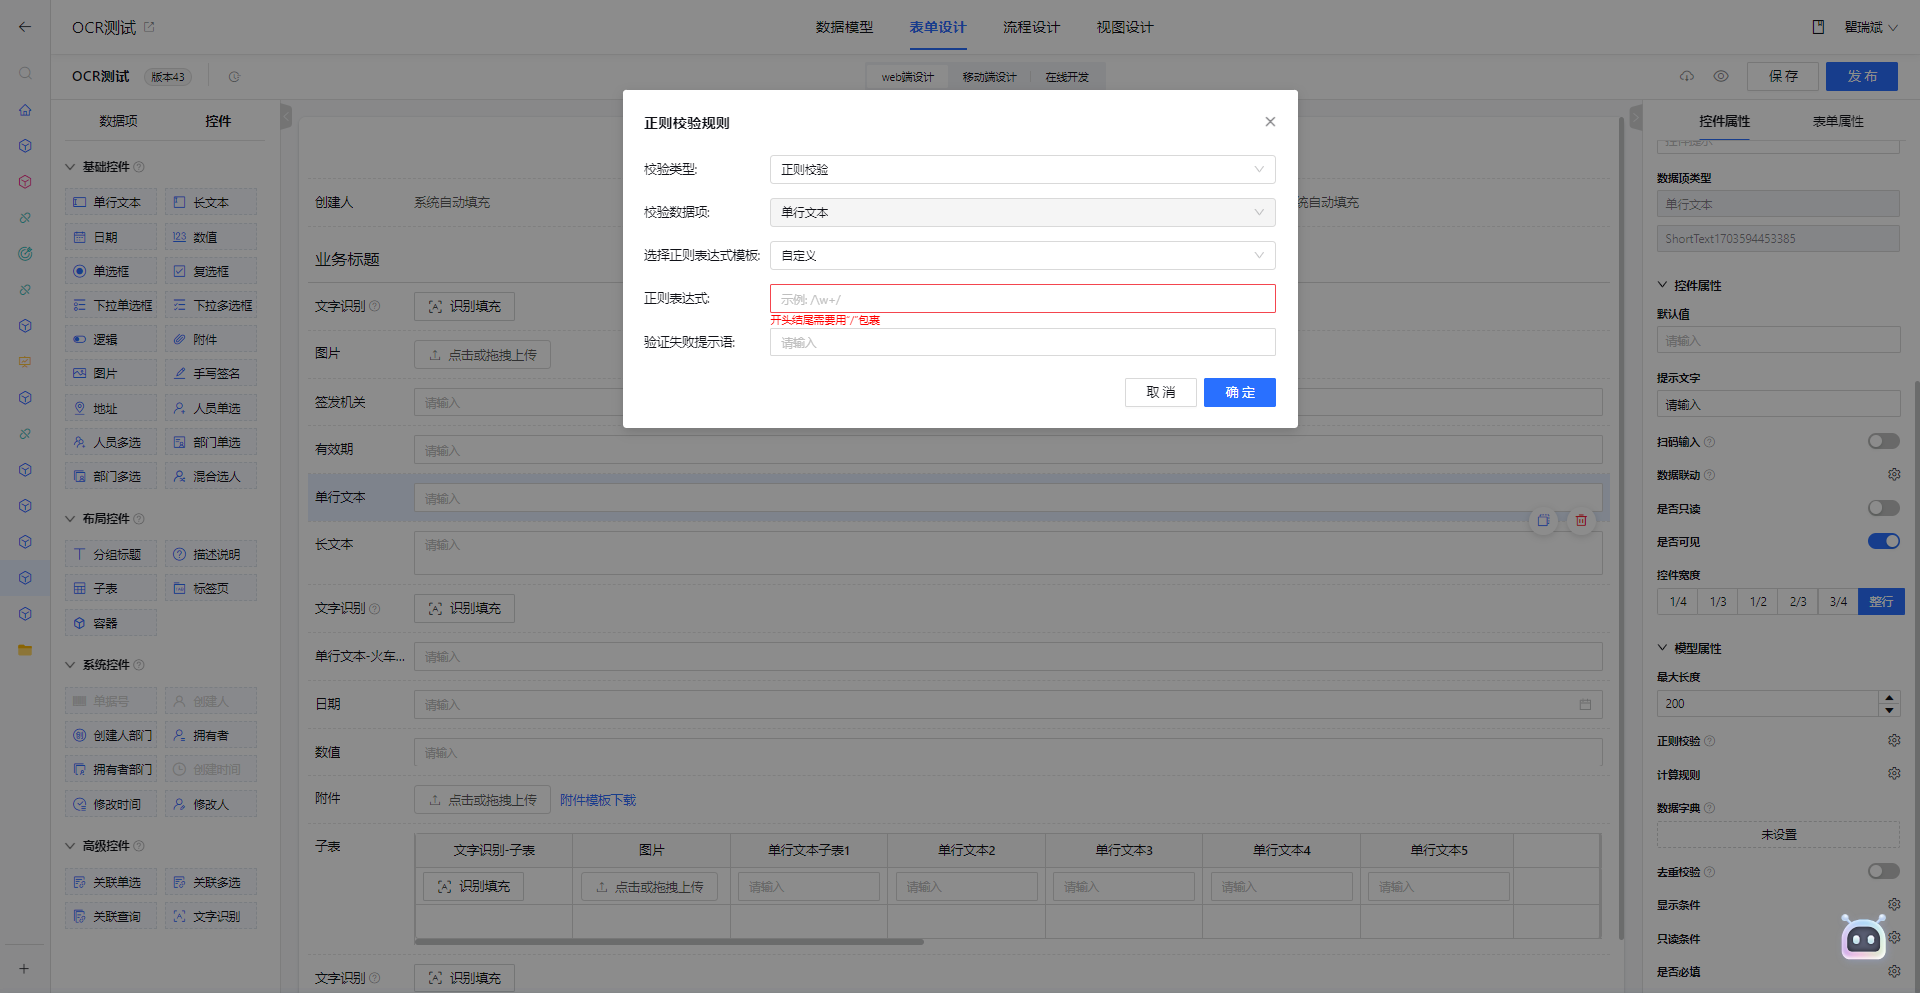Increase the 最大长度 value

1888,698
